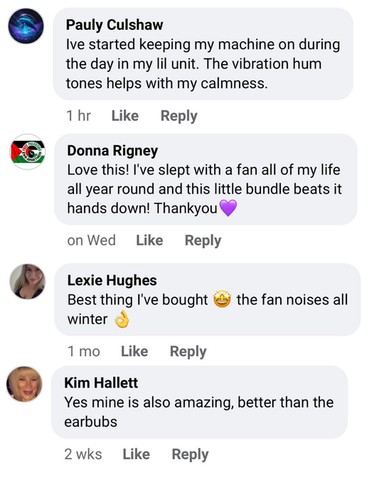The width and height of the screenshot is (384, 480).
Task: Click the star-struck emoji in Lexie's comment
Action: point(222,299)
